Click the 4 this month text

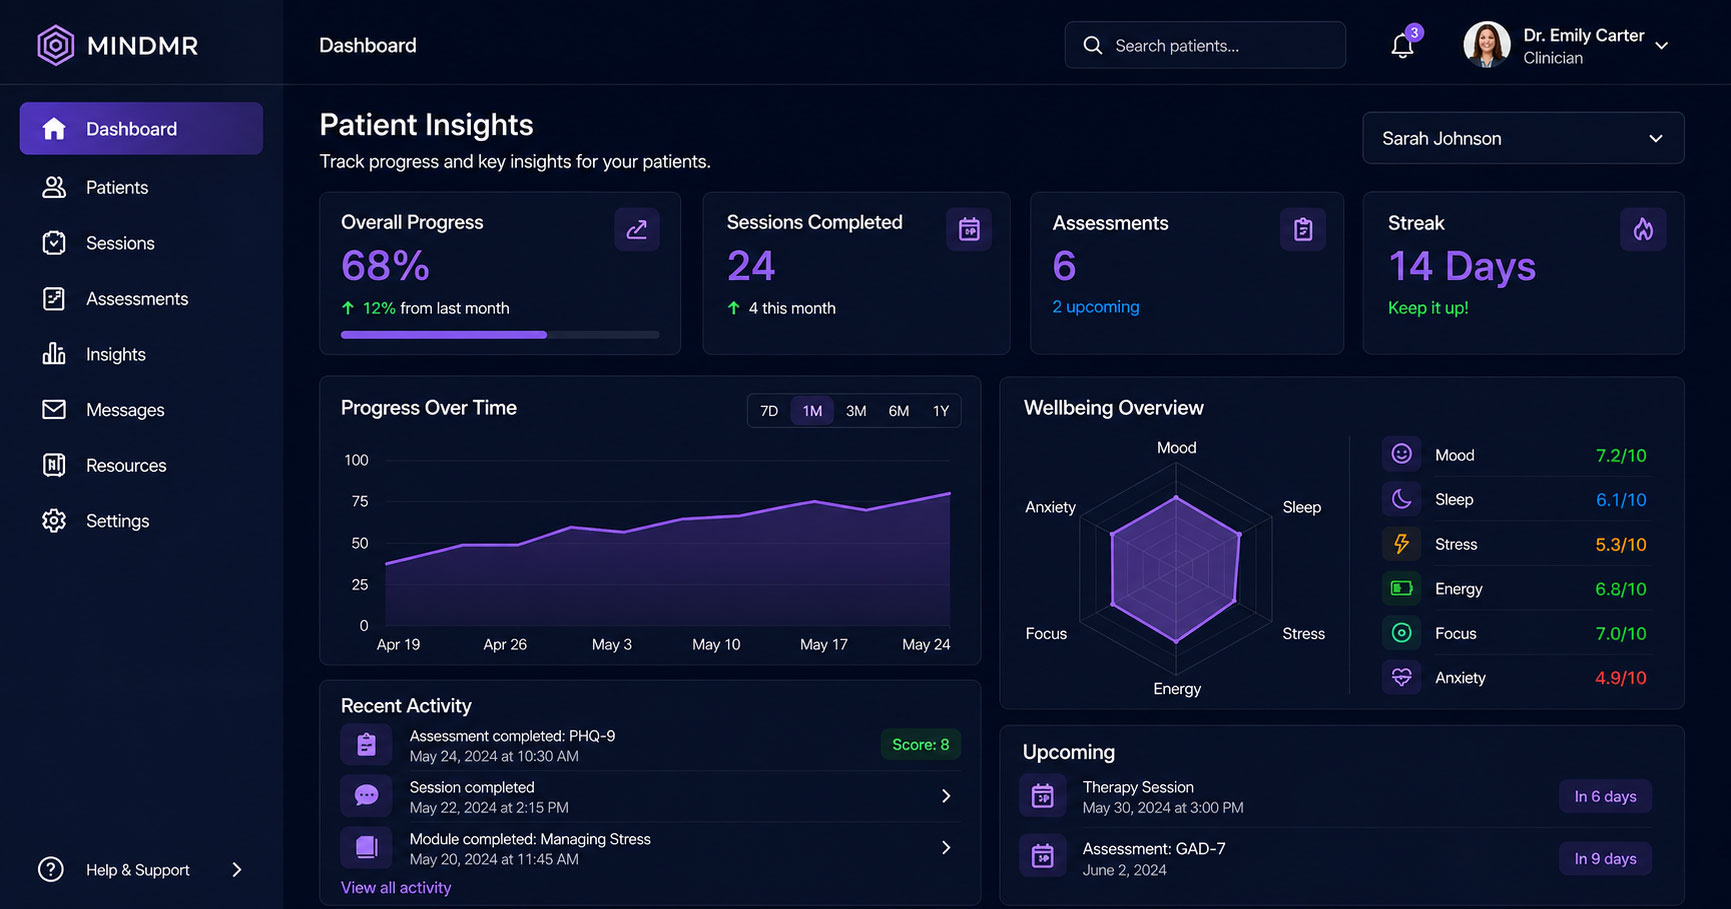[792, 308]
